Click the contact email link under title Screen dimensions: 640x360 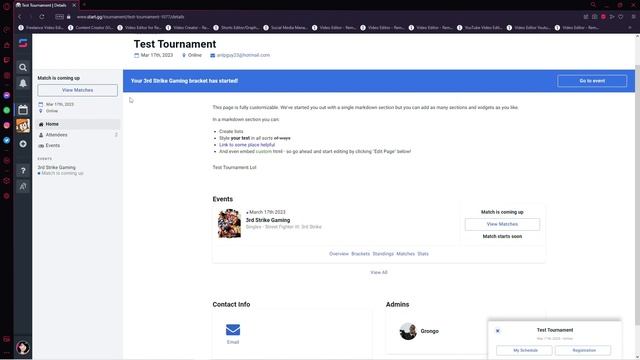coord(243,55)
